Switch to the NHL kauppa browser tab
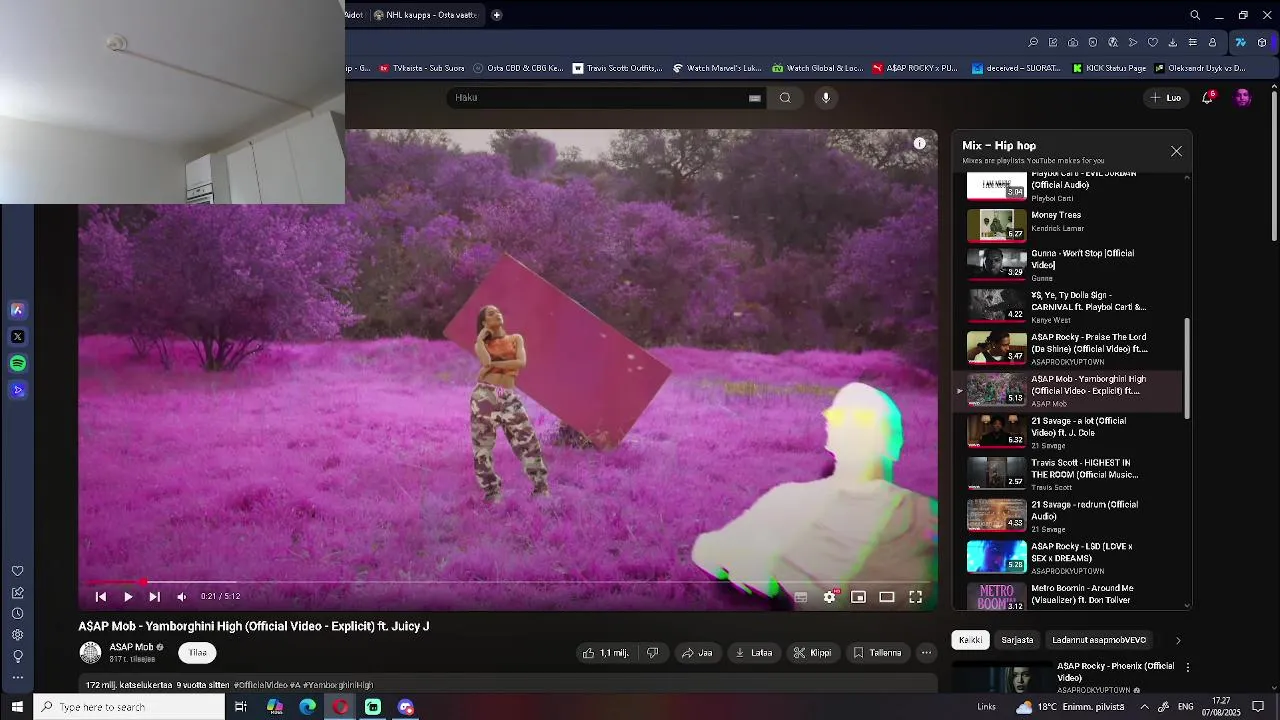This screenshot has height=720, width=1280. tap(426, 15)
